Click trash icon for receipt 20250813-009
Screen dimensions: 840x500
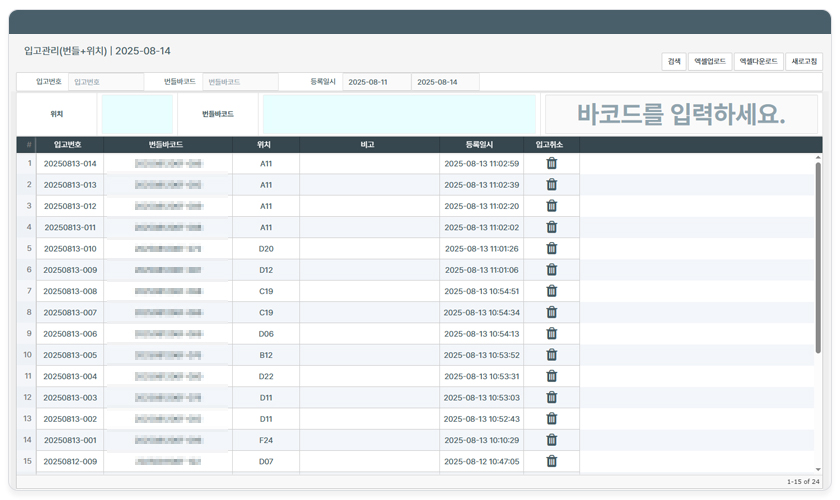551,270
